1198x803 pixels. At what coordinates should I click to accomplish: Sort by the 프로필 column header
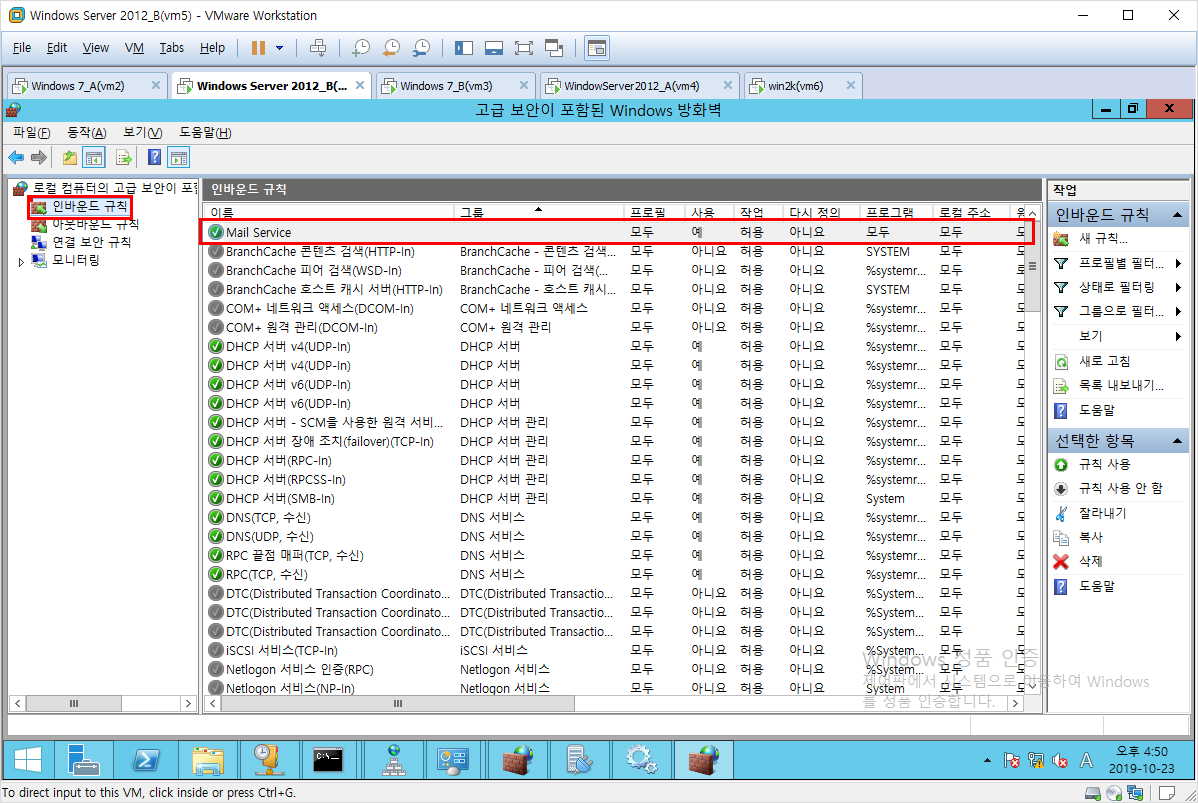coord(655,212)
